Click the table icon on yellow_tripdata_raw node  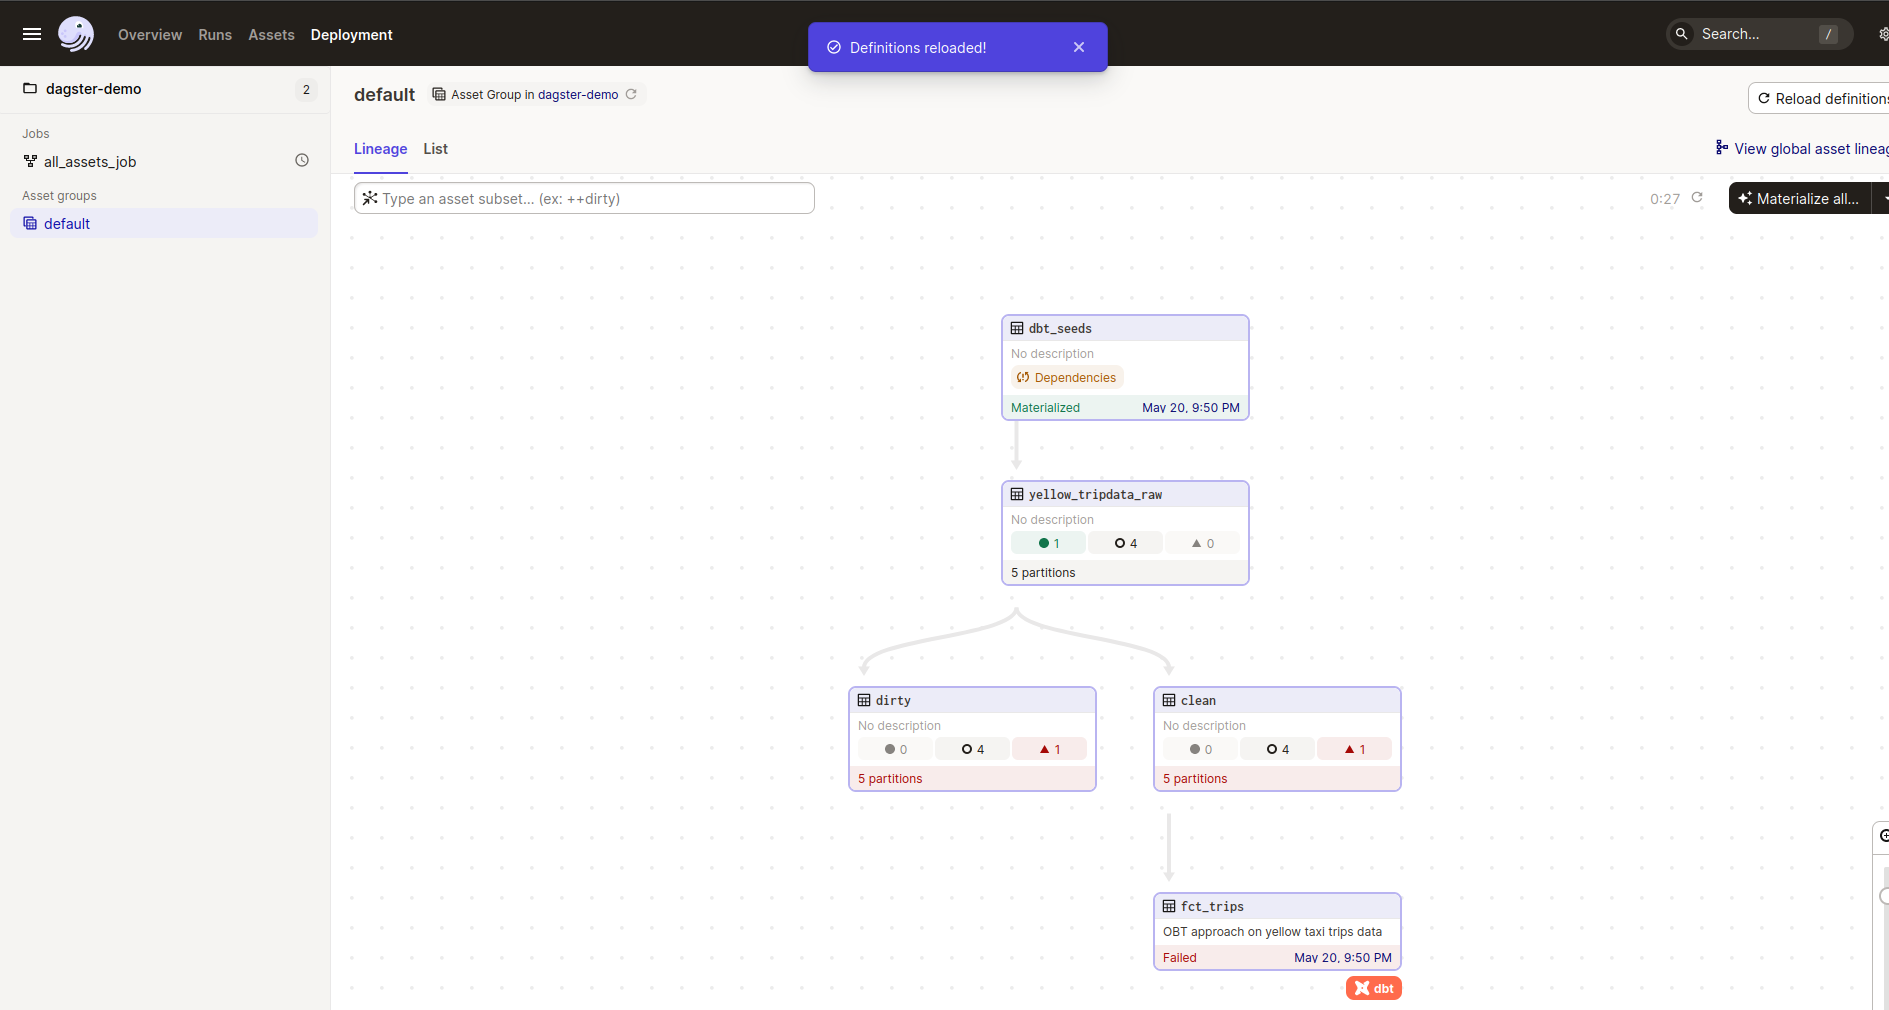[1017, 494]
